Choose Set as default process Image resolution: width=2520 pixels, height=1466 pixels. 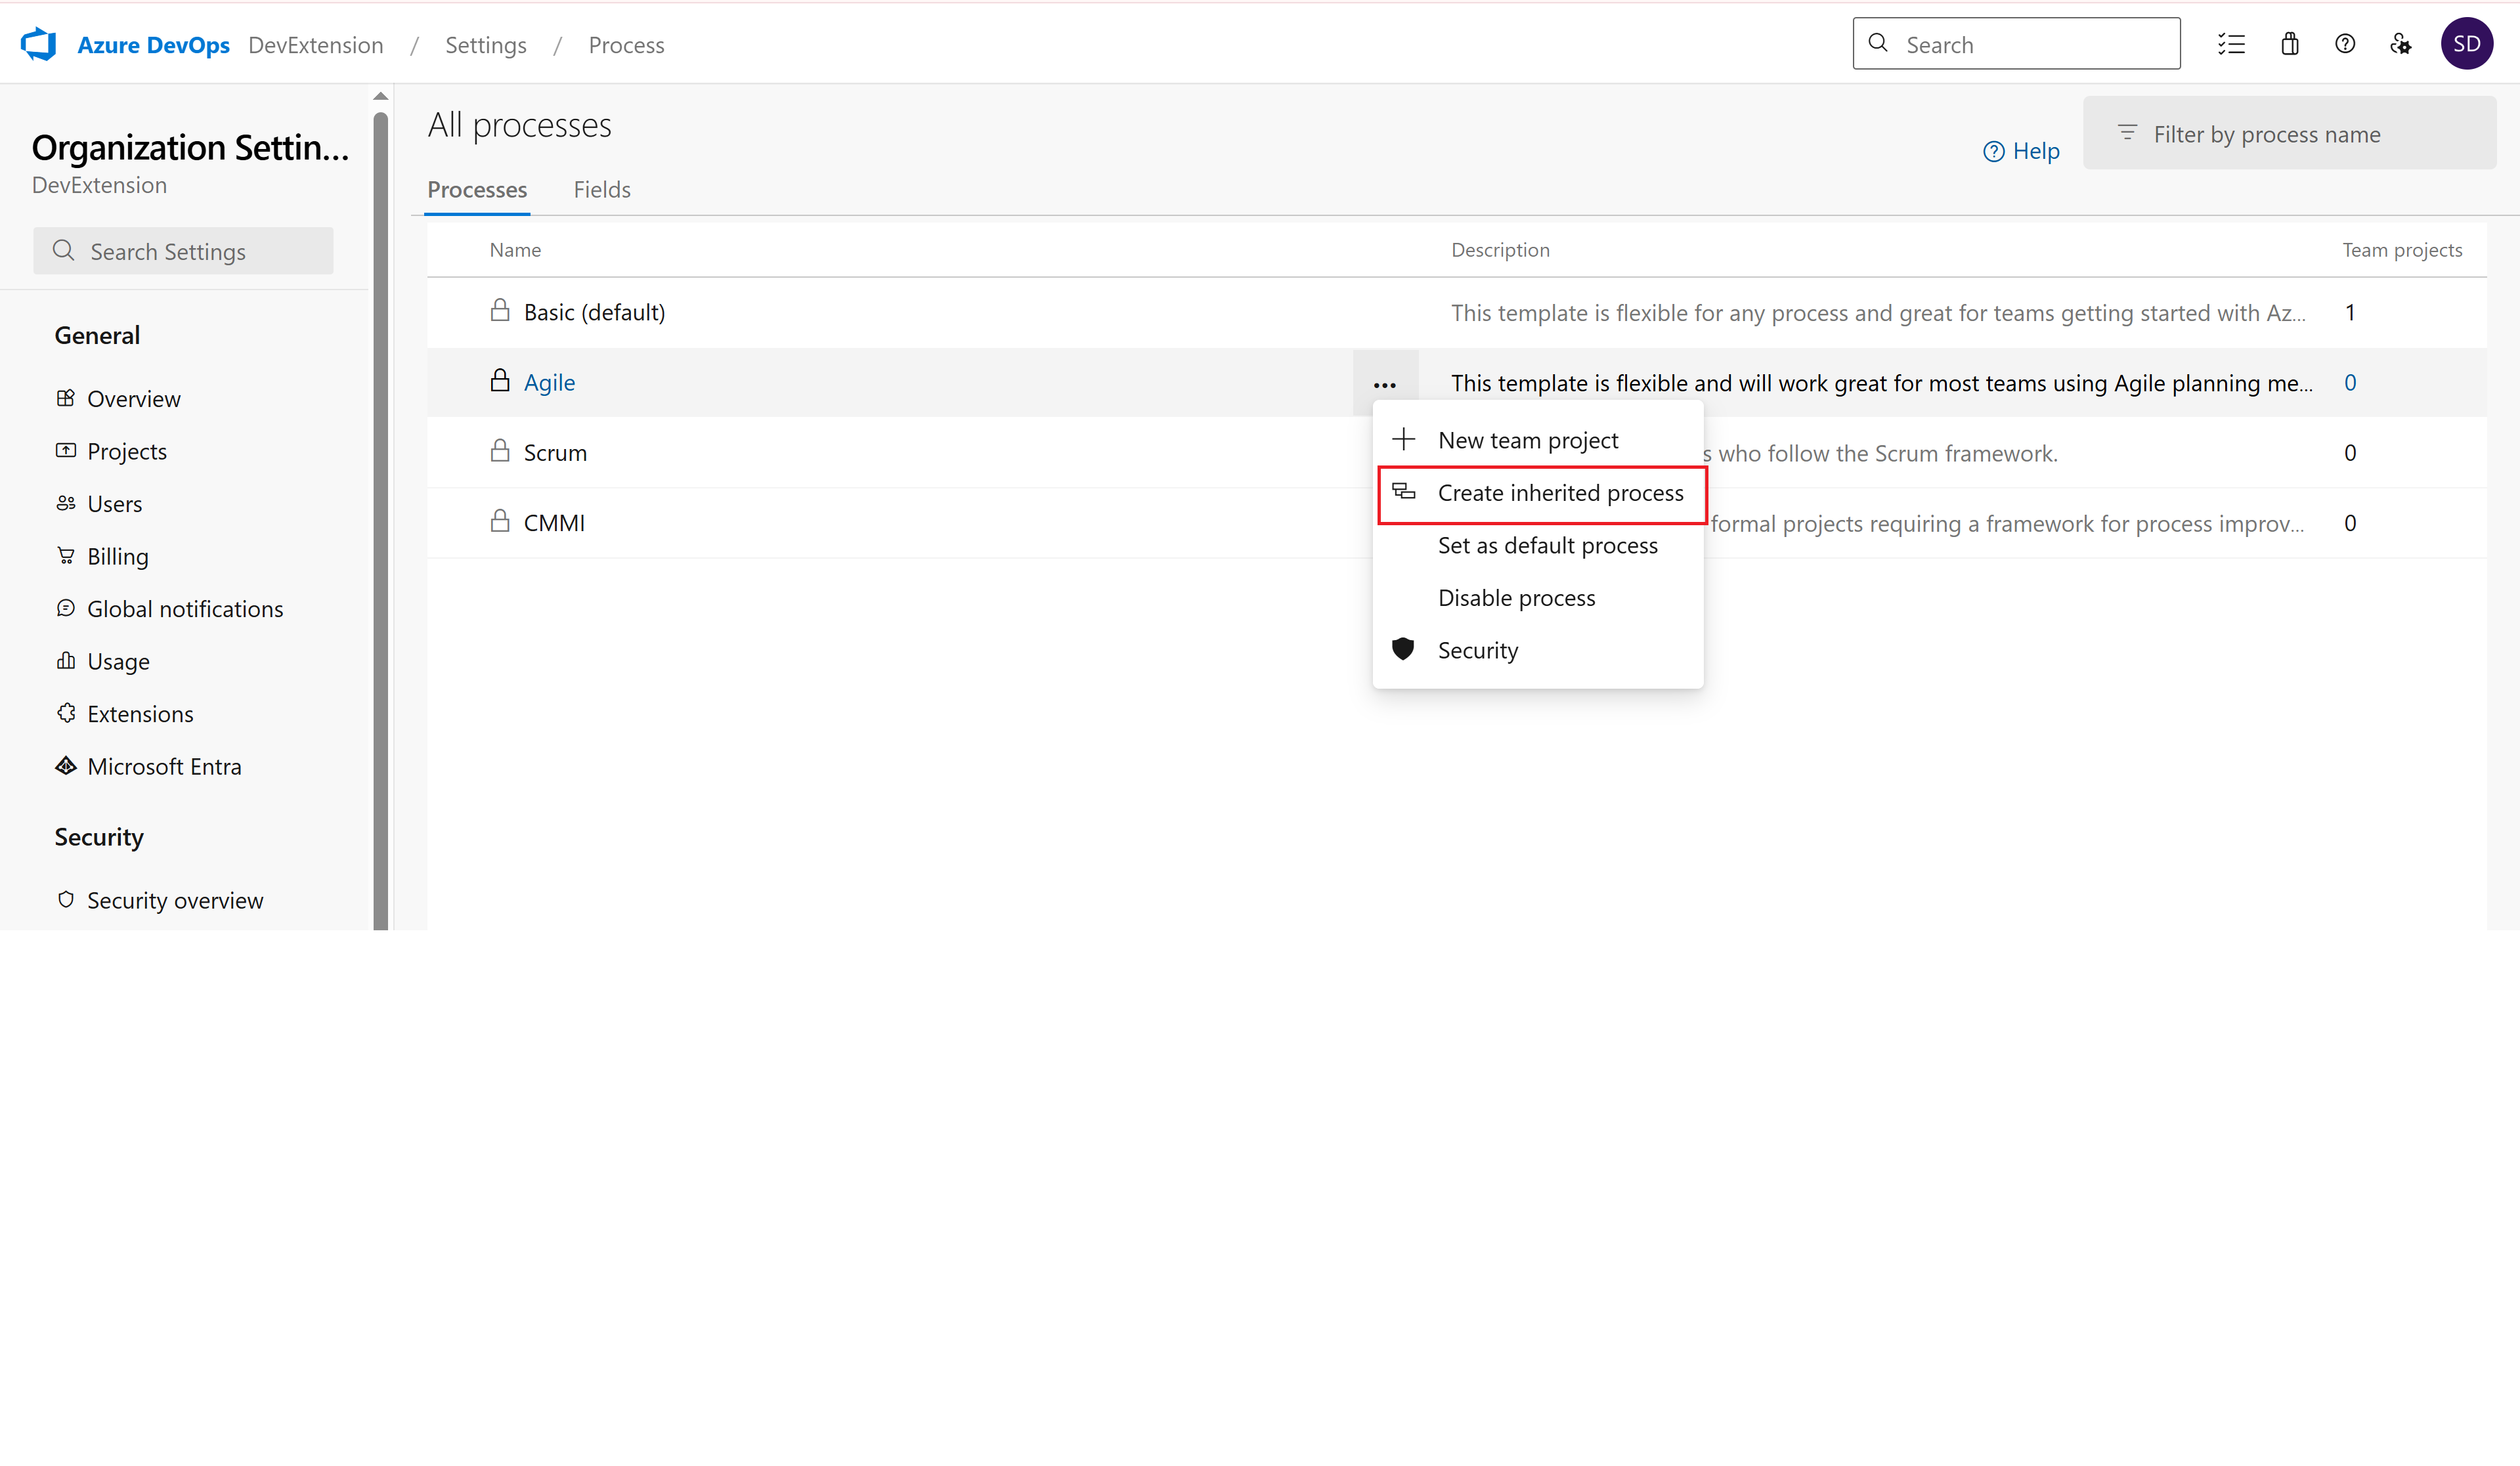tap(1547, 545)
